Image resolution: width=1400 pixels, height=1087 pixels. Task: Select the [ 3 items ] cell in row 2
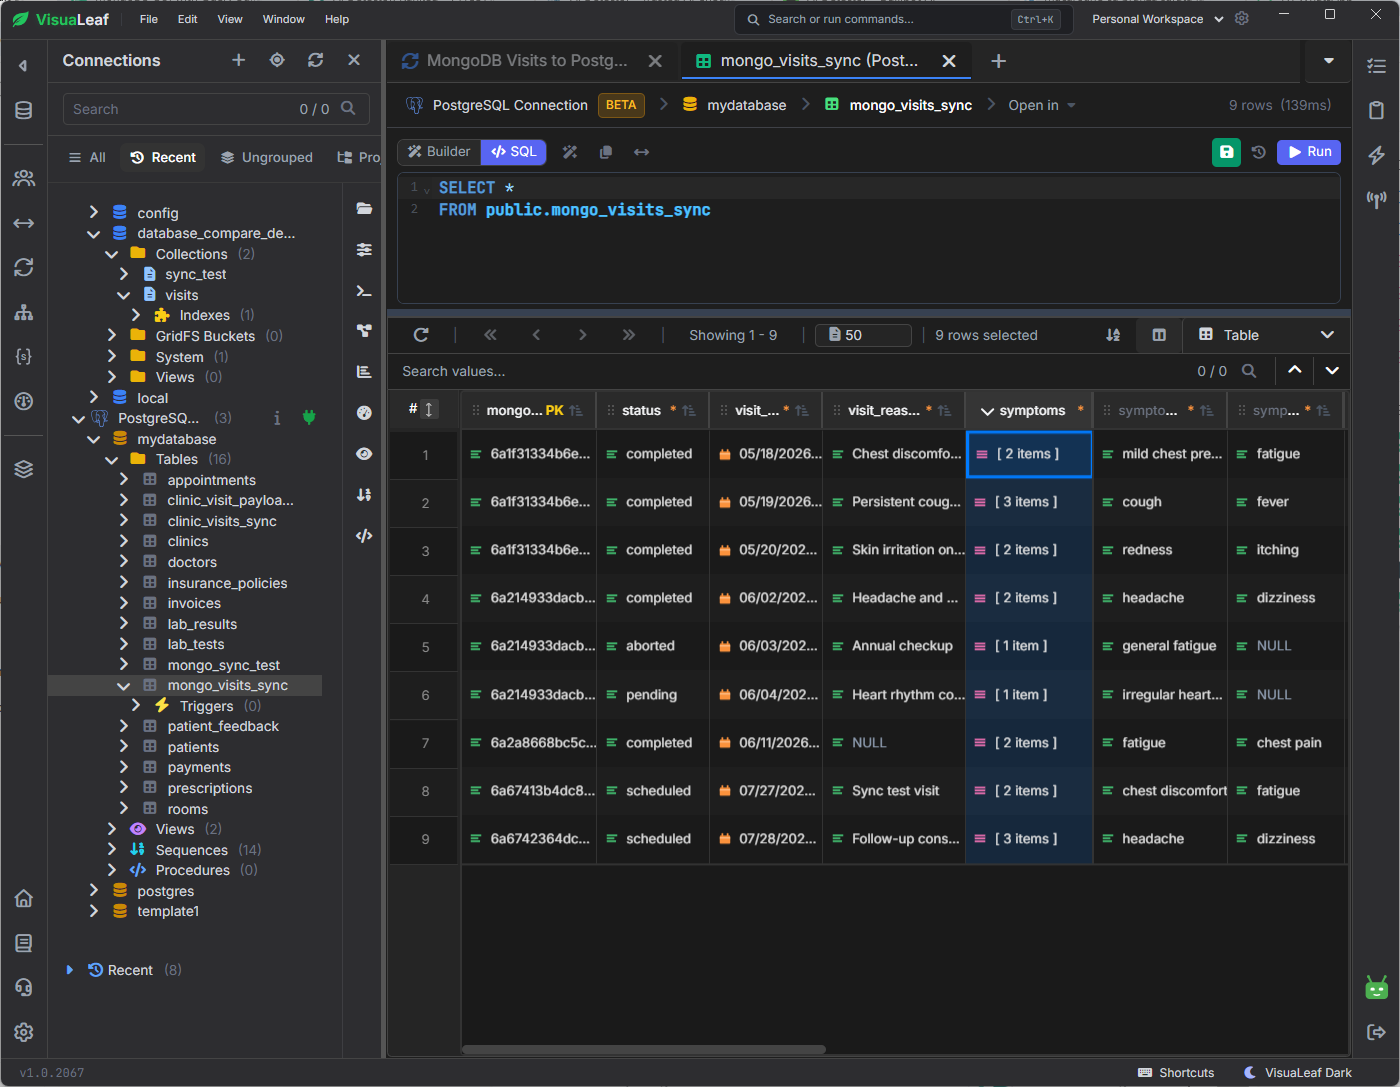(x=1029, y=502)
